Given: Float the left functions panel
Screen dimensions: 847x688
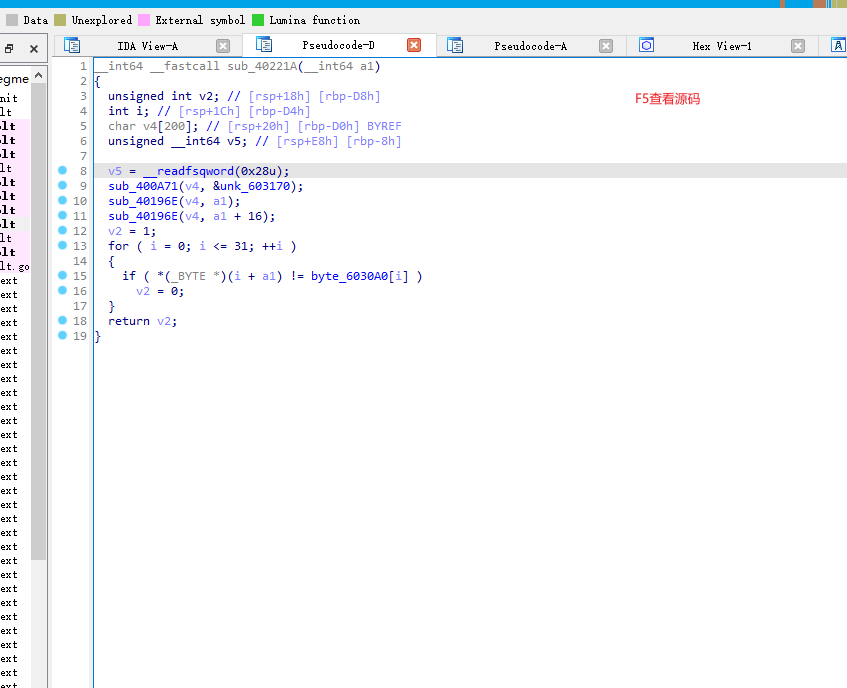Looking at the screenshot, I should pyautogui.click(x=9, y=49).
